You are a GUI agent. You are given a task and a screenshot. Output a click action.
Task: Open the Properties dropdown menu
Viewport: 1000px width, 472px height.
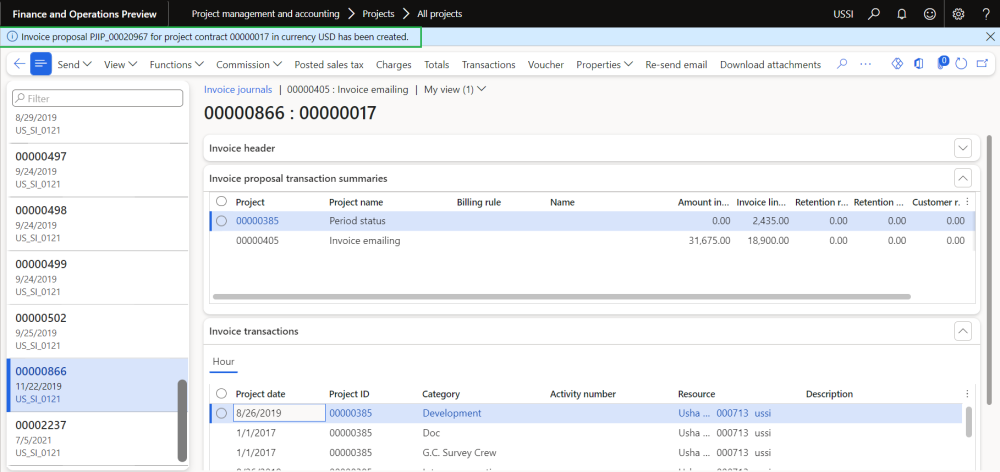tap(604, 64)
